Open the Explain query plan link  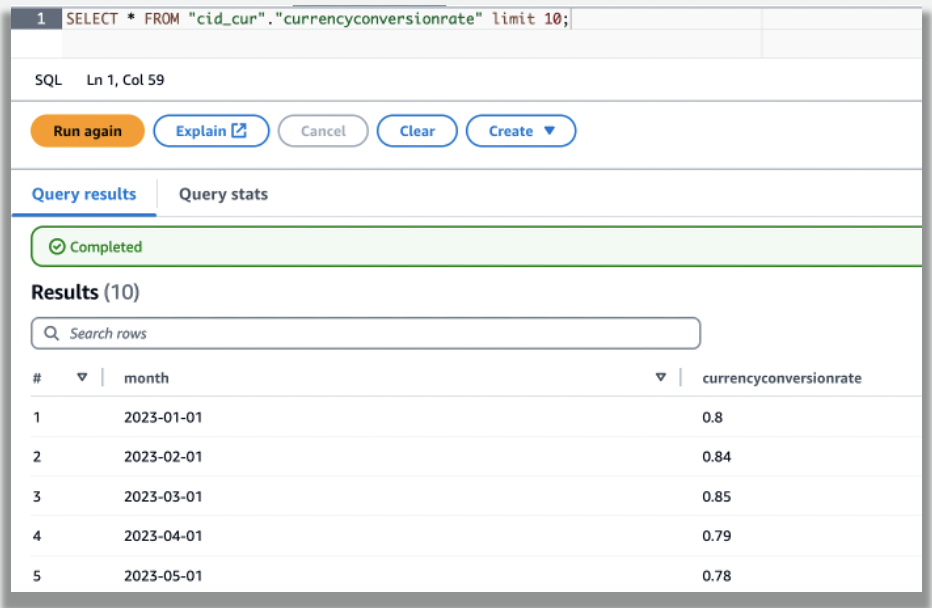tap(211, 131)
